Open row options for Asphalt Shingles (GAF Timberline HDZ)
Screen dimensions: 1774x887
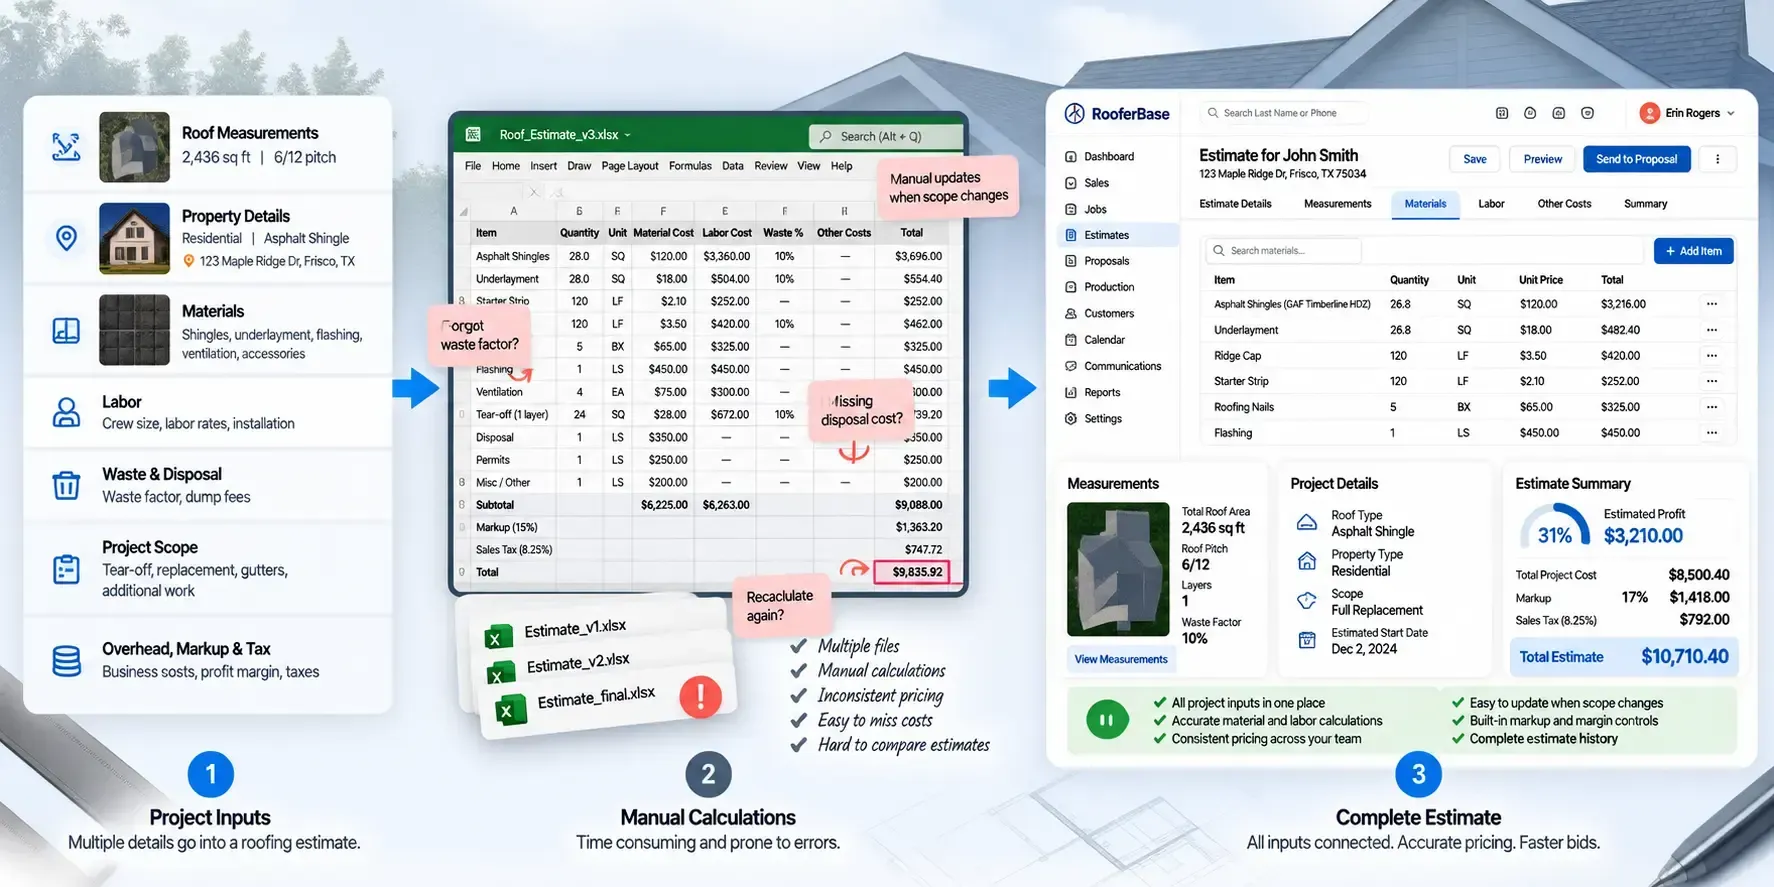pos(1711,304)
